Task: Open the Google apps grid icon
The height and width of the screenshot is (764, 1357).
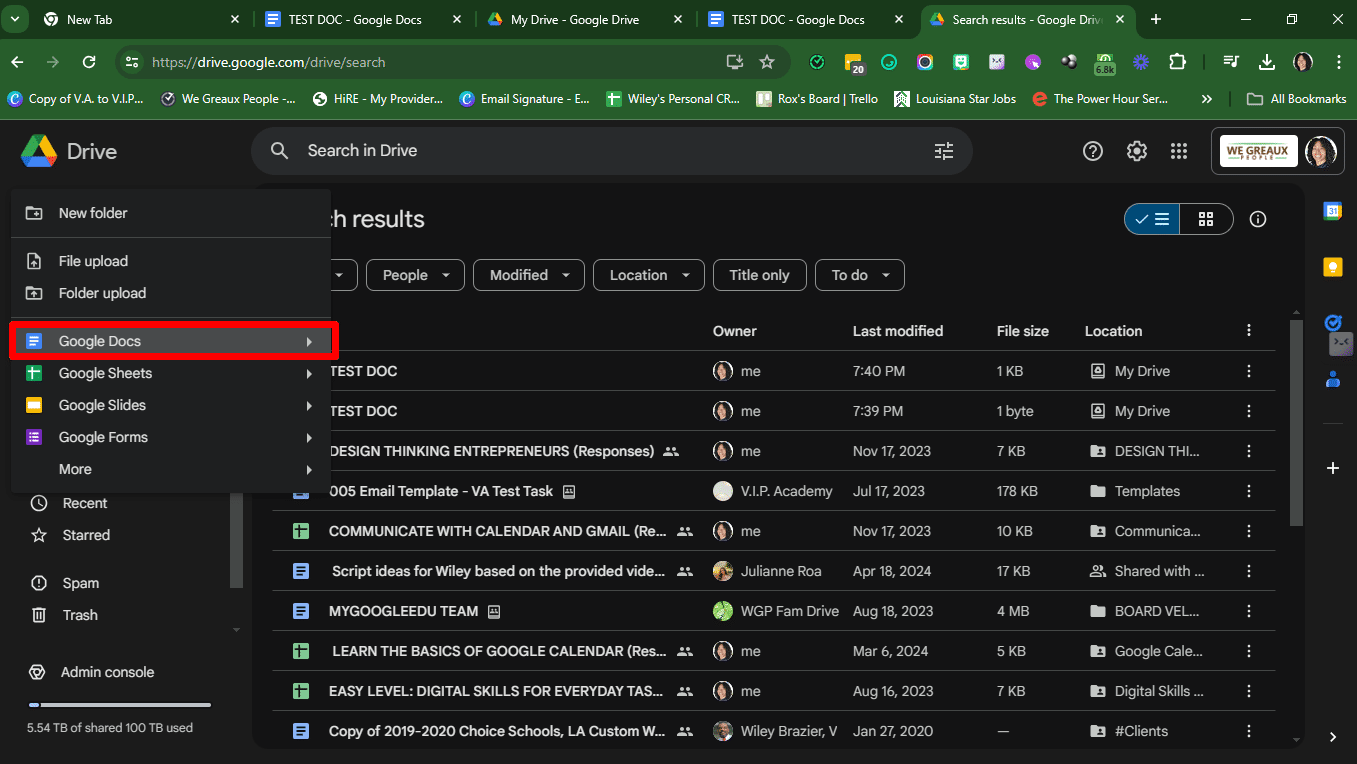Action: (1179, 151)
